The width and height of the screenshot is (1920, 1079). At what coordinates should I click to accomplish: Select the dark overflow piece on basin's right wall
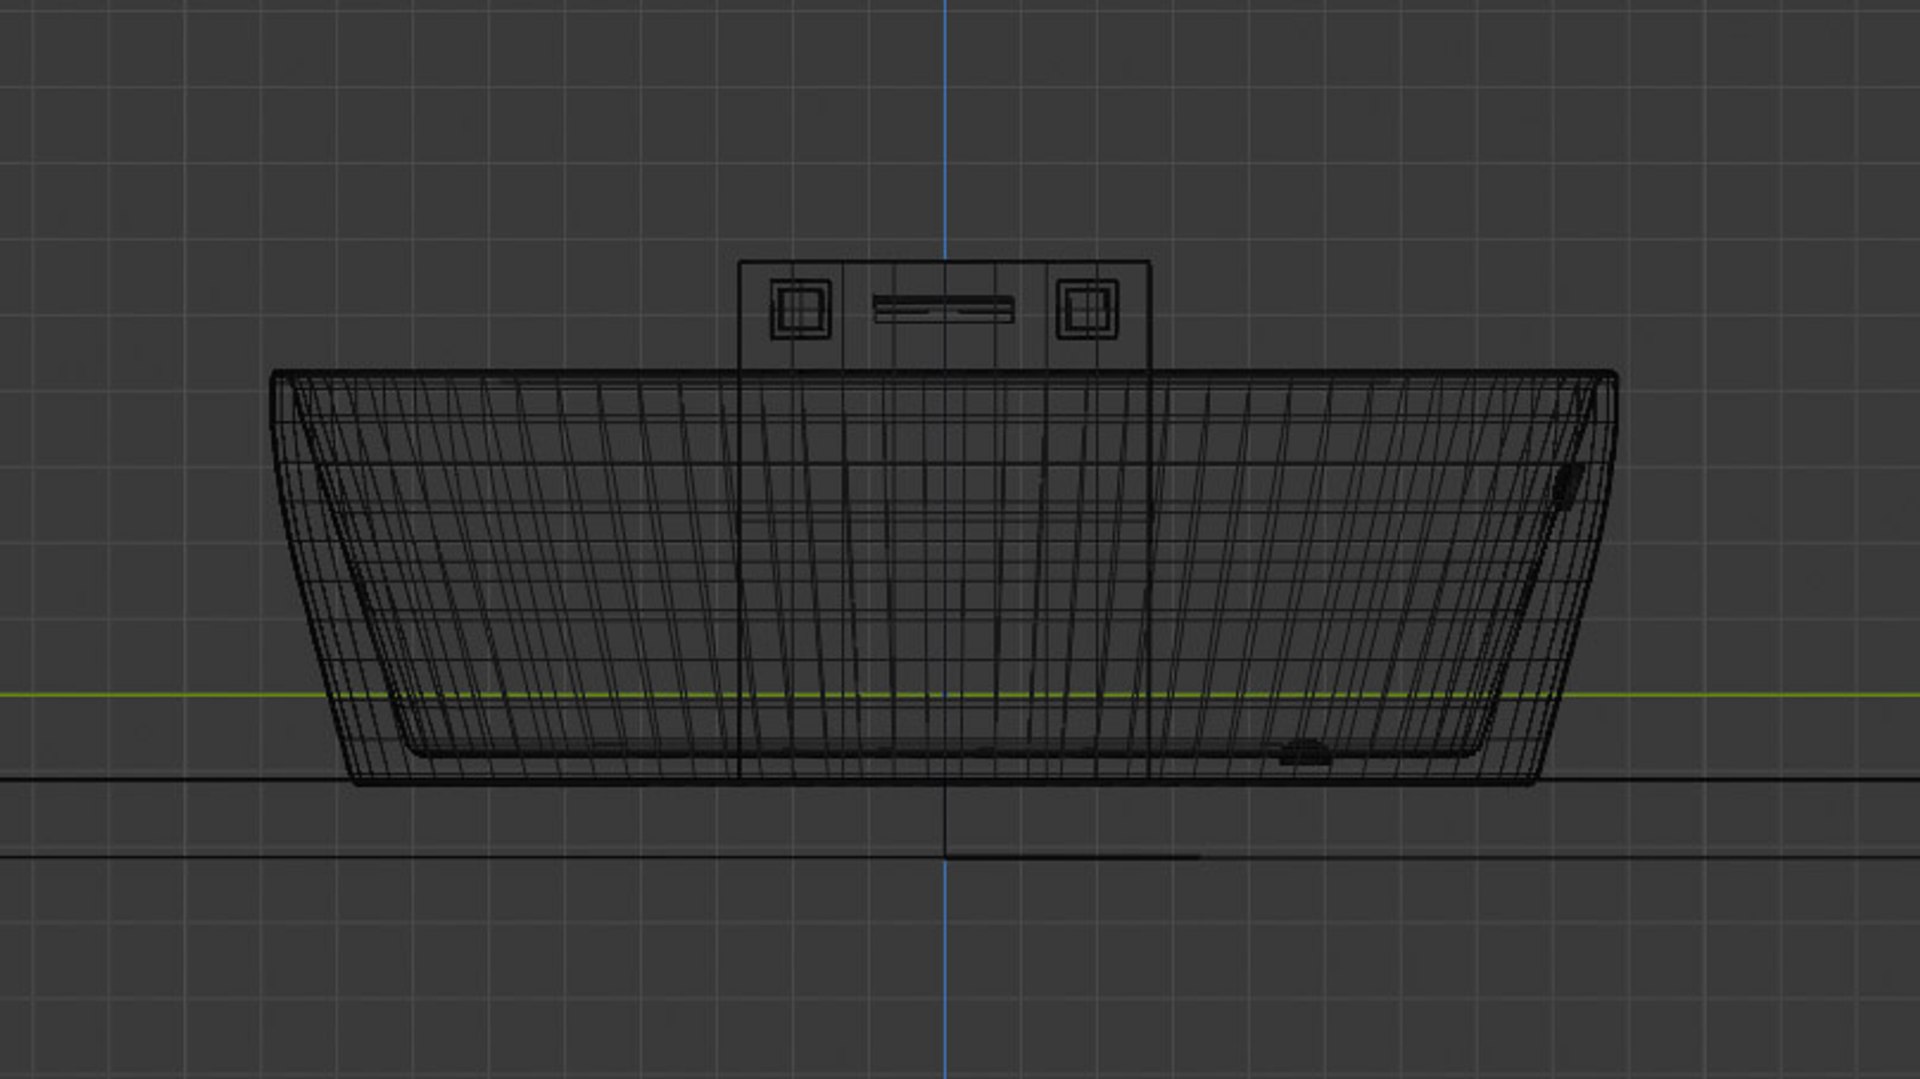pos(1567,485)
